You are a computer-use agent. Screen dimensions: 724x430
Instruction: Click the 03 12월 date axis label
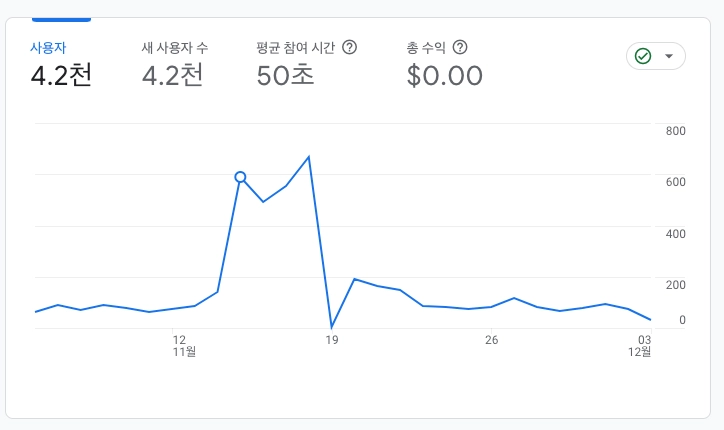641,346
